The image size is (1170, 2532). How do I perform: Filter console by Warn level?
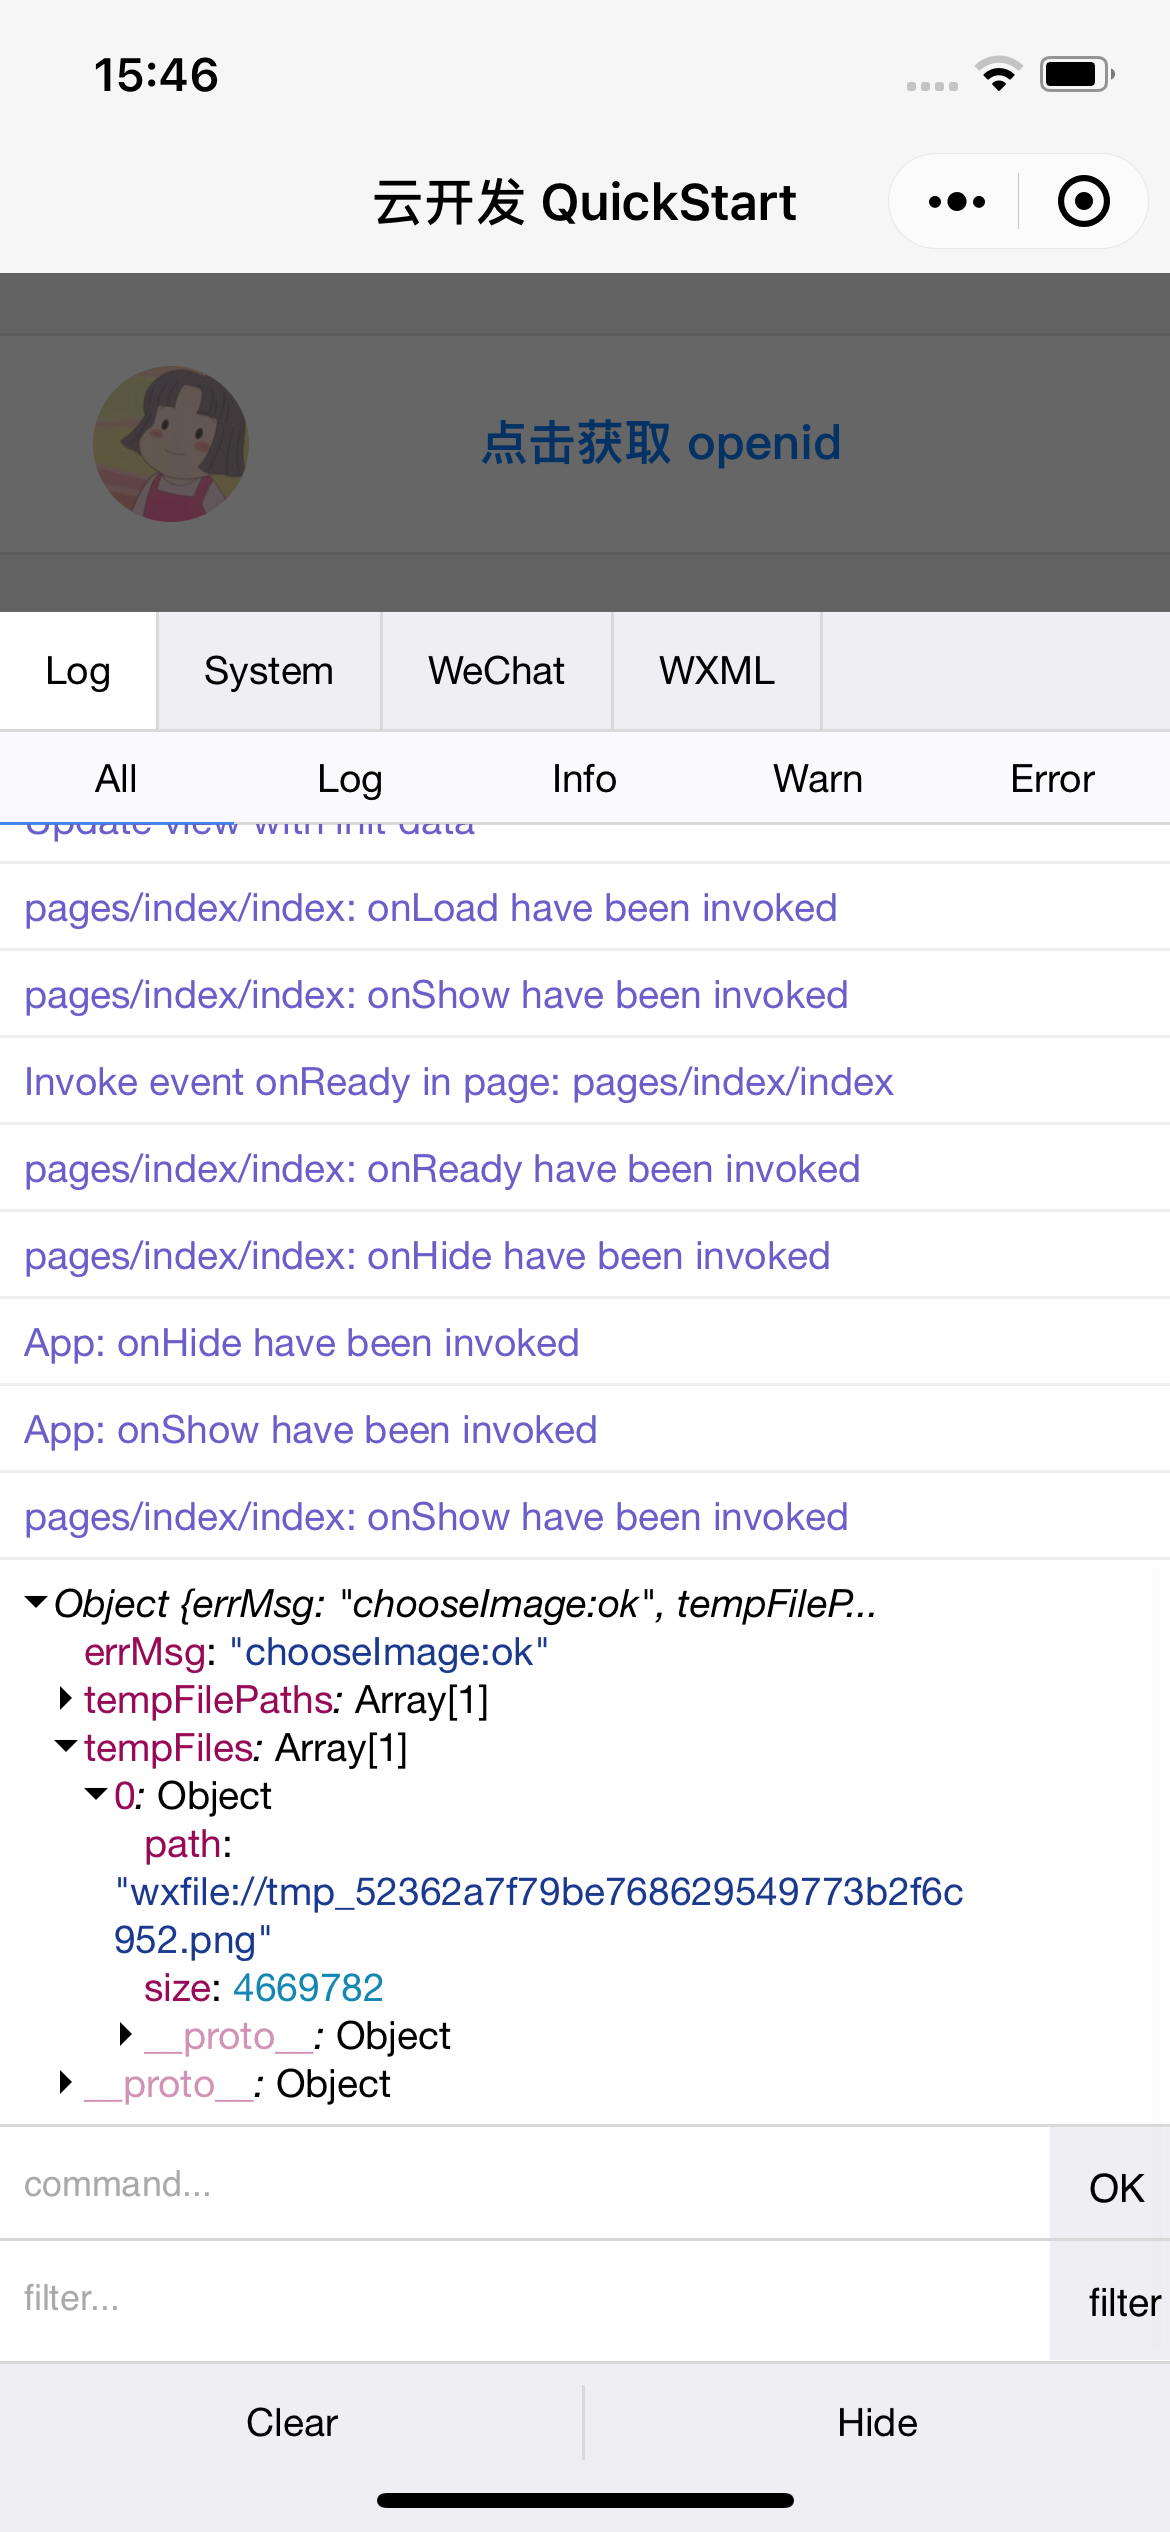pos(818,779)
